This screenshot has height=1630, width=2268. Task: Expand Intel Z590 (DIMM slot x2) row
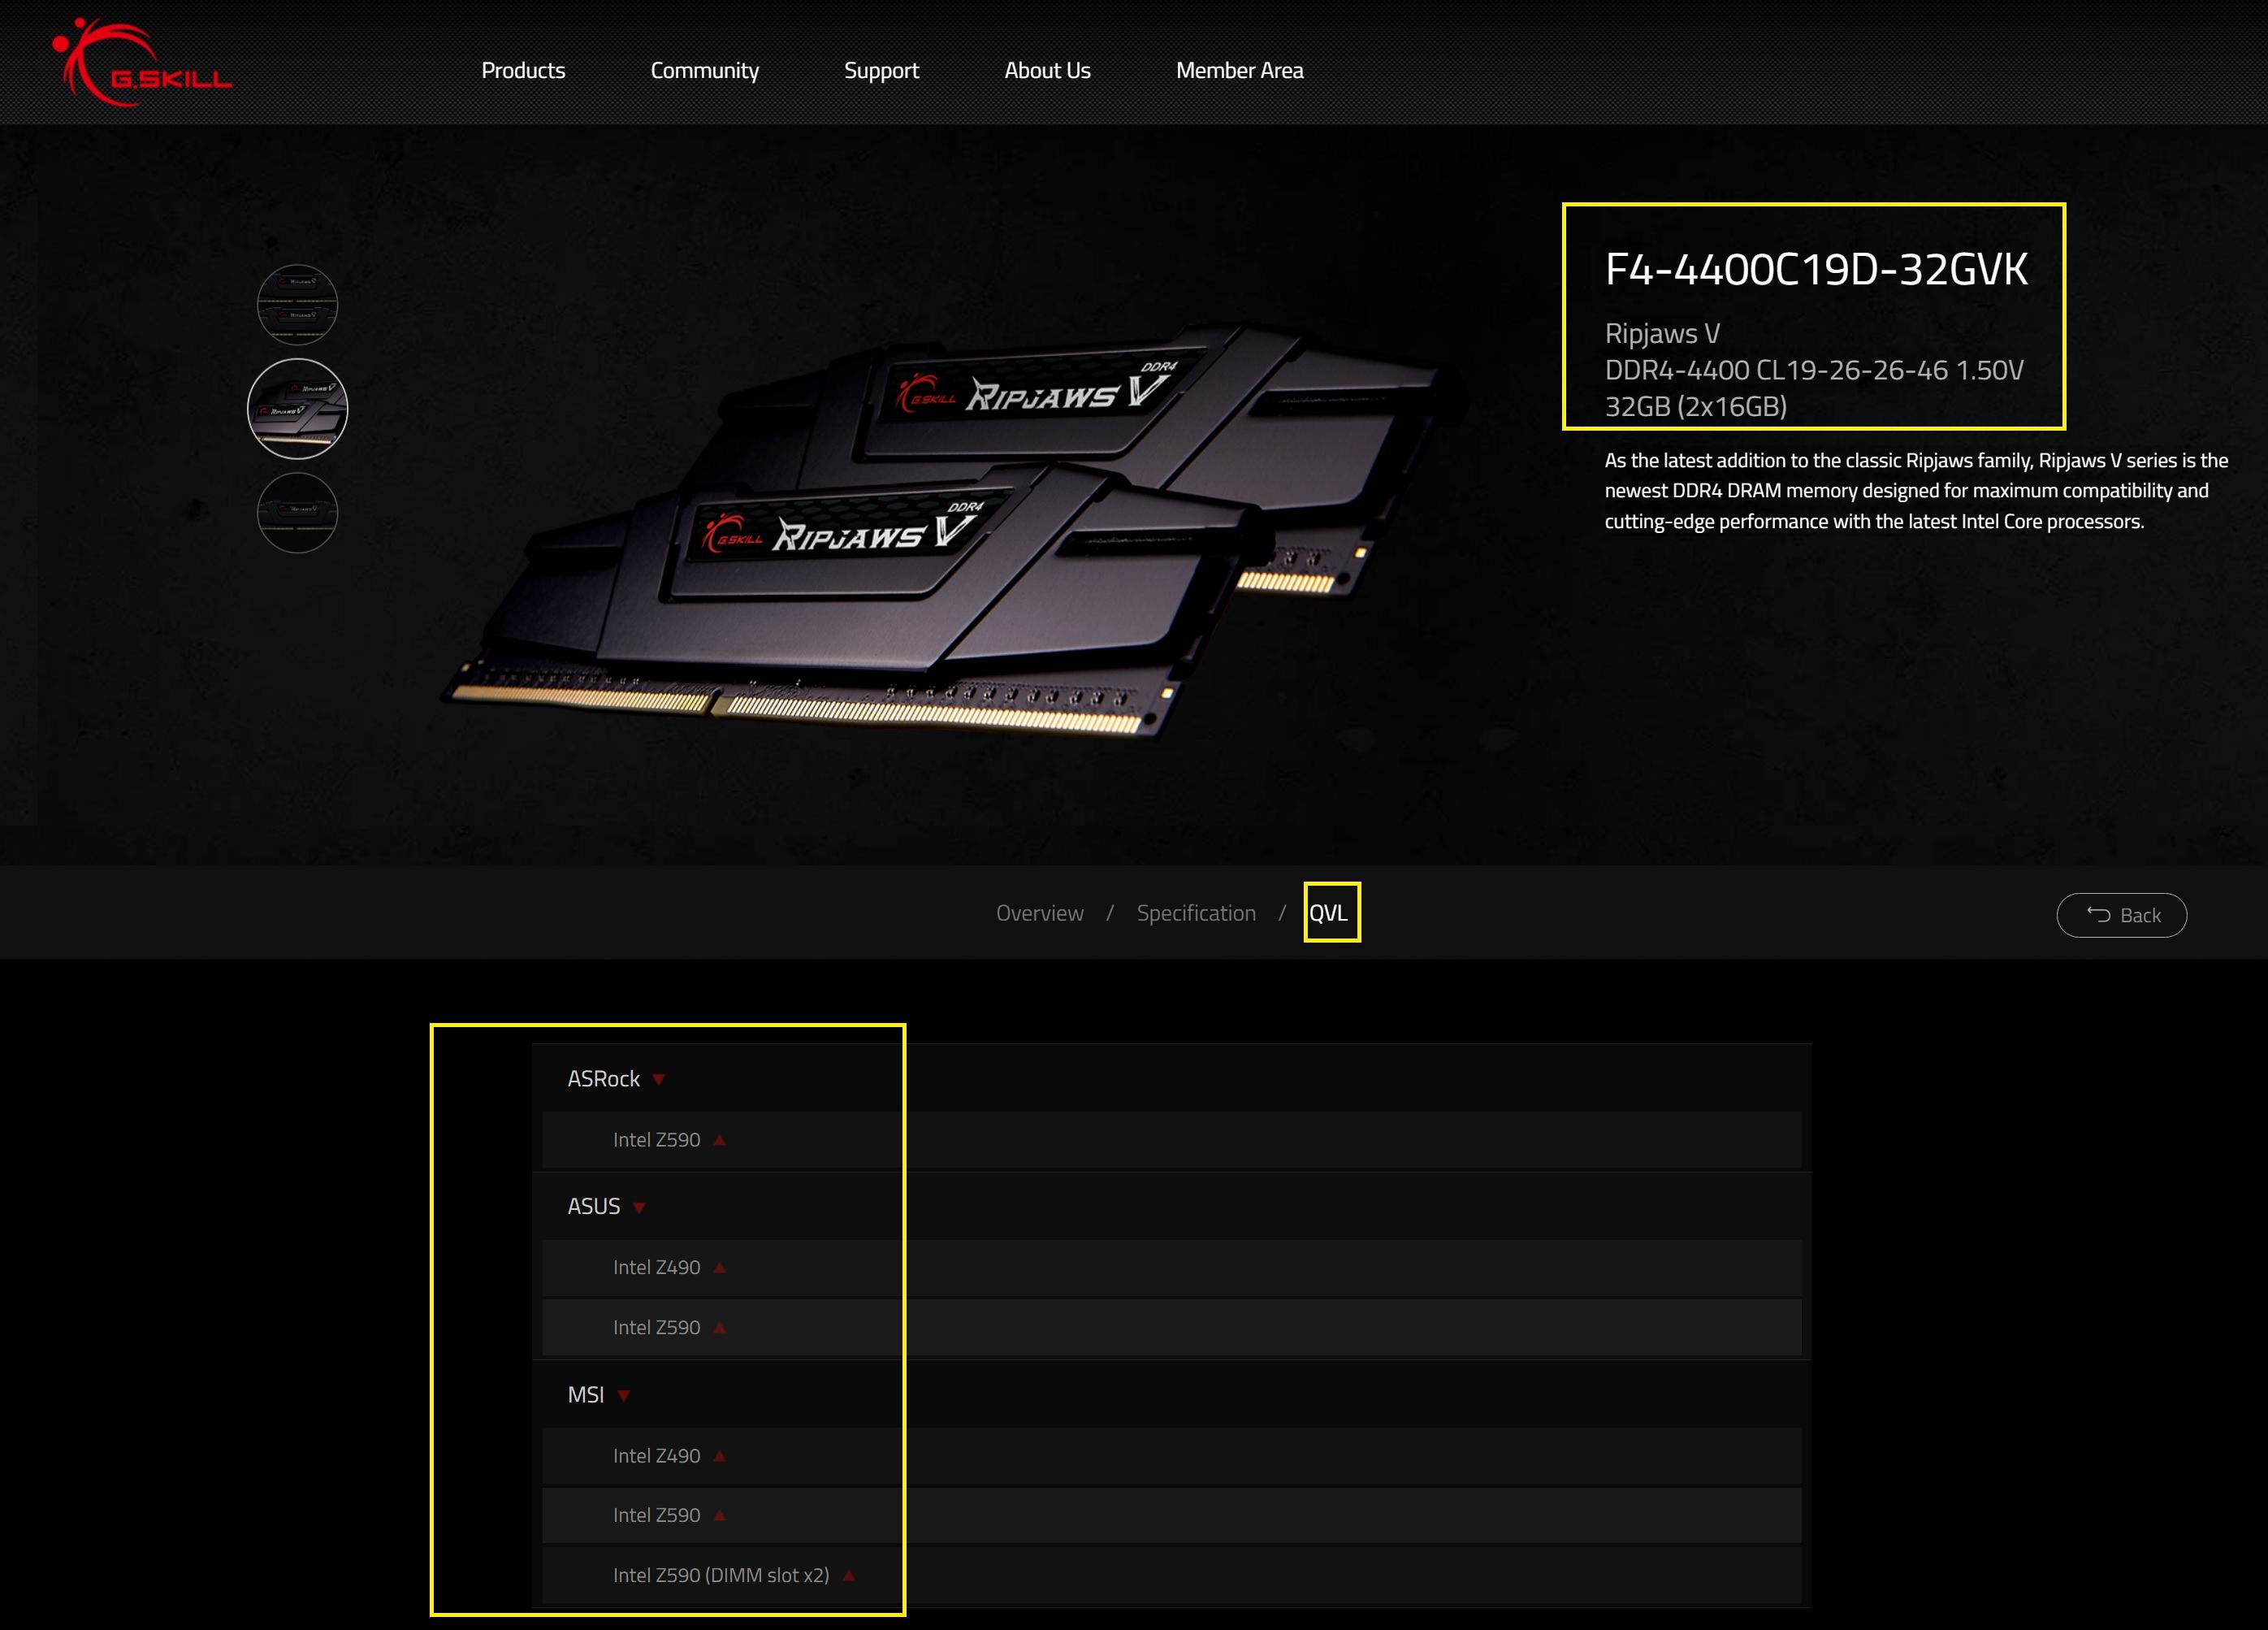pos(1171,1575)
